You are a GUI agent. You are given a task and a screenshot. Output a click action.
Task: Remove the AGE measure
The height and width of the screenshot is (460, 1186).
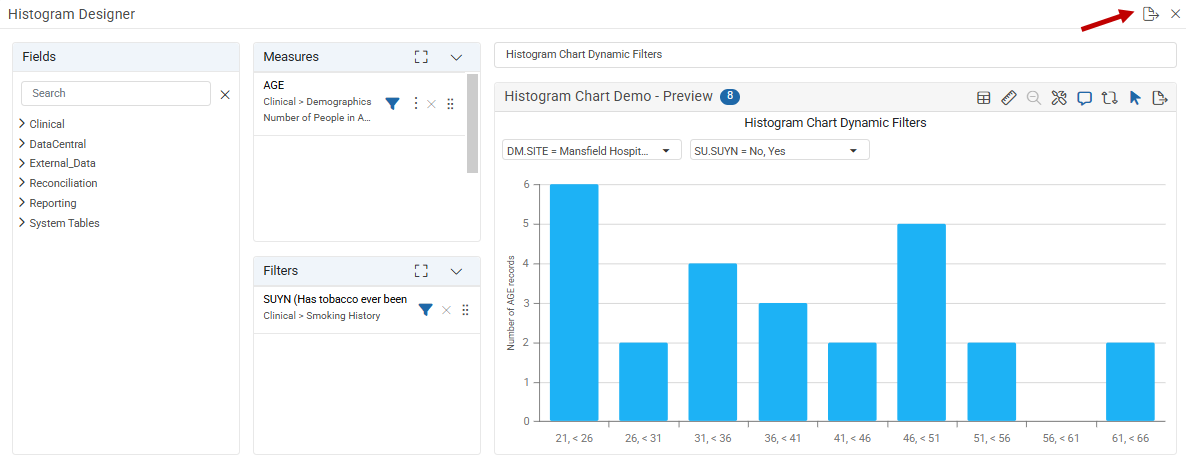coord(431,104)
